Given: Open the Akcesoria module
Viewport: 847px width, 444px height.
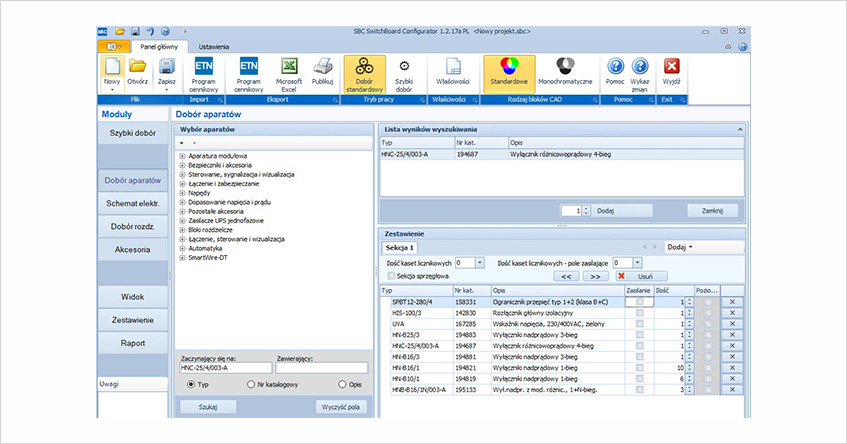Looking at the screenshot, I should (x=132, y=250).
